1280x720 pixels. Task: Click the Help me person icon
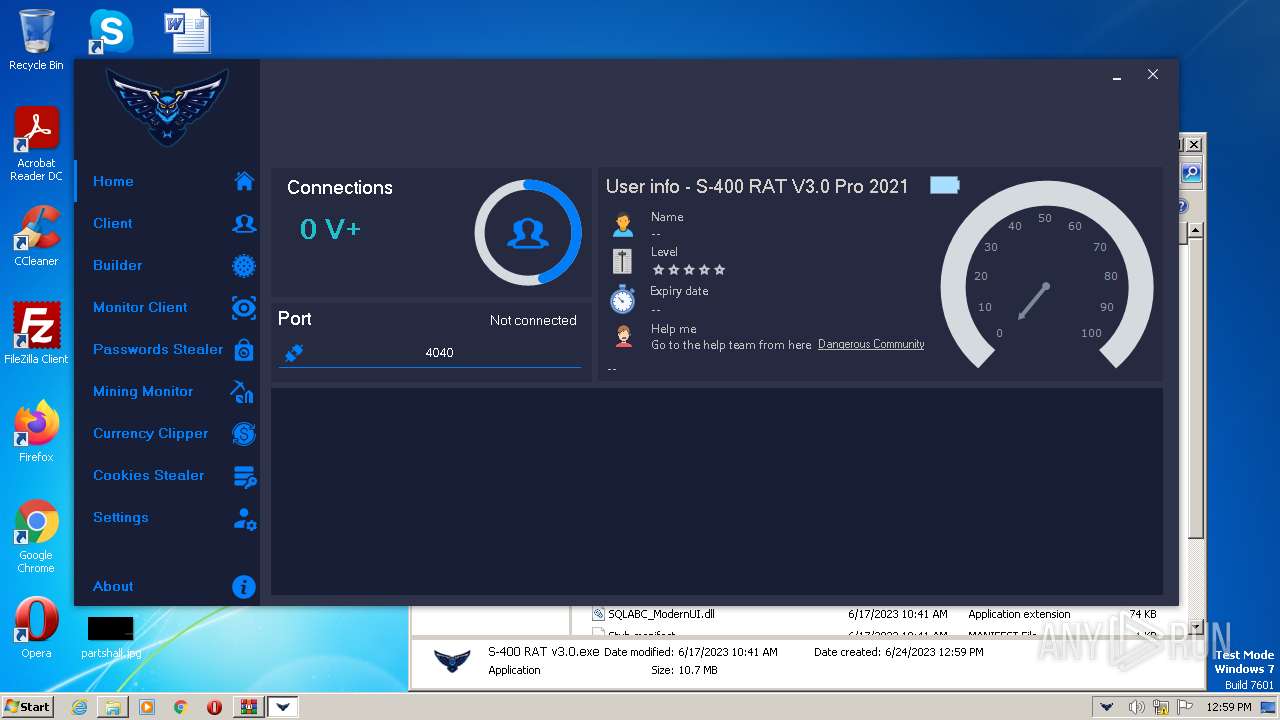(x=624, y=336)
